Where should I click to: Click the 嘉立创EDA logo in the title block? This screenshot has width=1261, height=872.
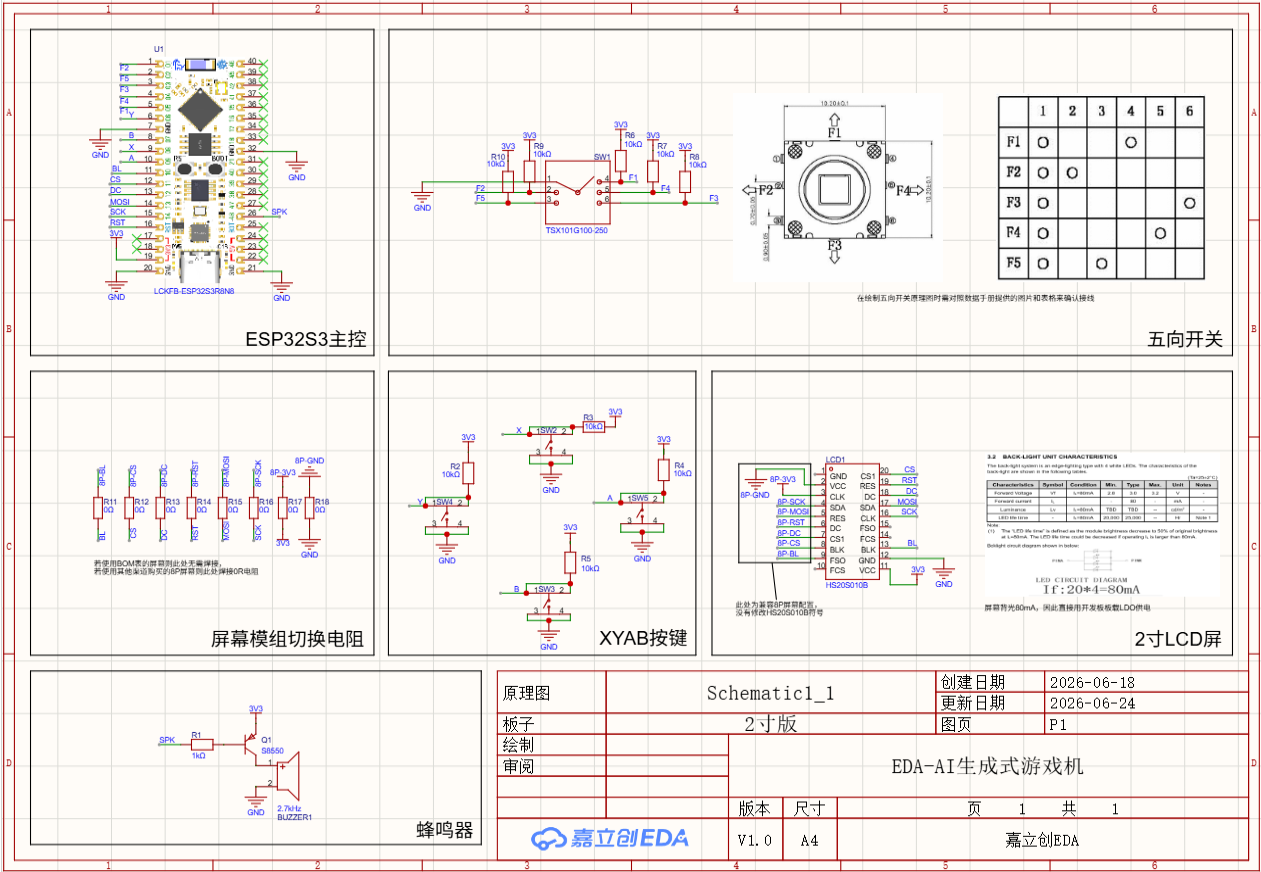[x=610, y=838]
